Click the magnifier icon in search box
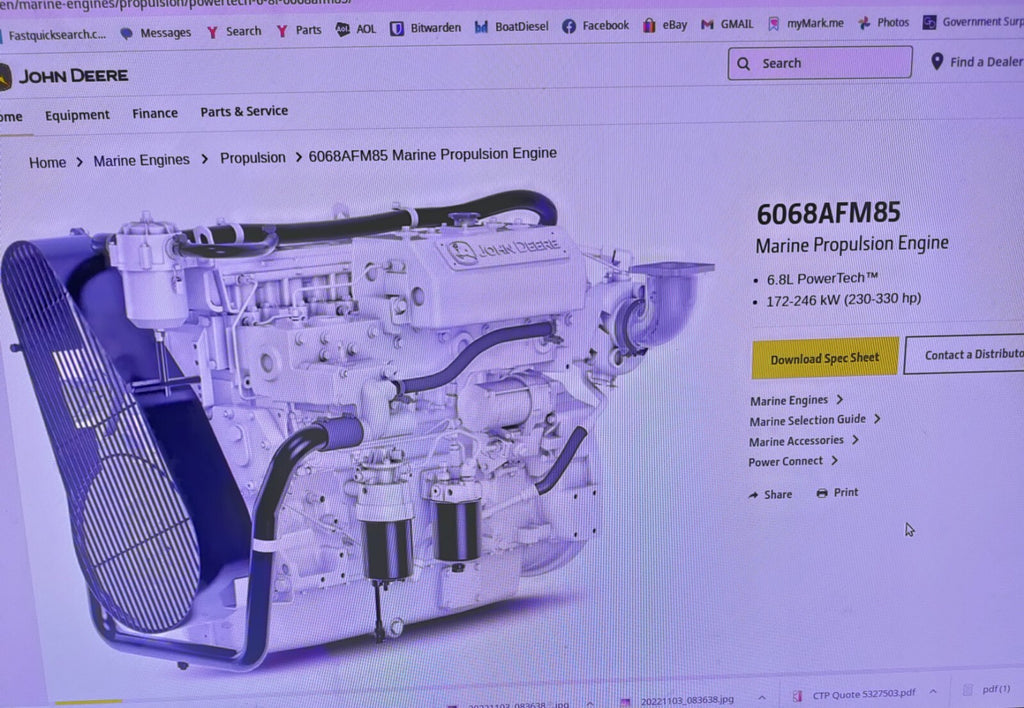Viewport: 1024px width, 708px height. [x=743, y=64]
